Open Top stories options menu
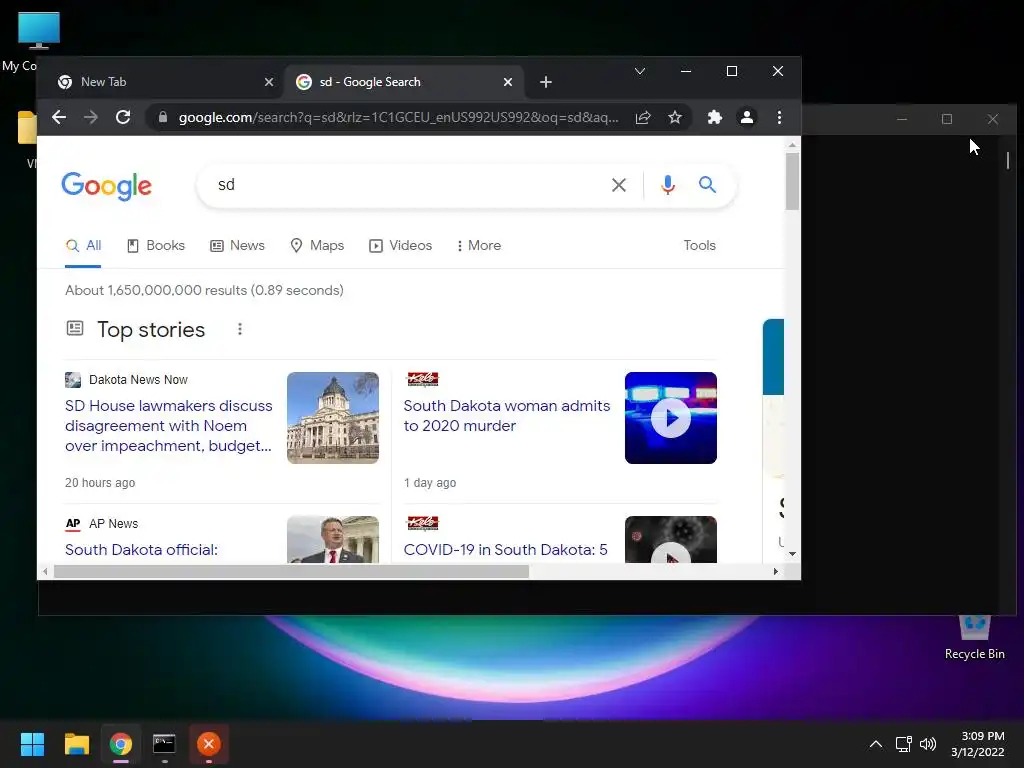The height and width of the screenshot is (768, 1024). [x=240, y=329]
